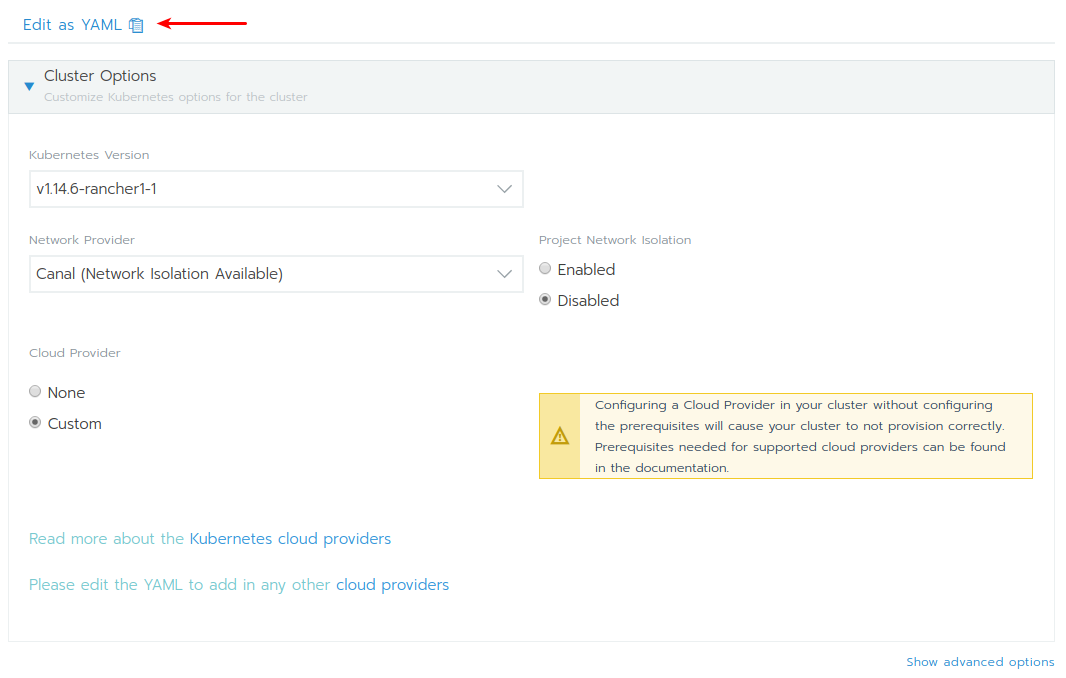Click the Project Network Isolation label

(614, 240)
